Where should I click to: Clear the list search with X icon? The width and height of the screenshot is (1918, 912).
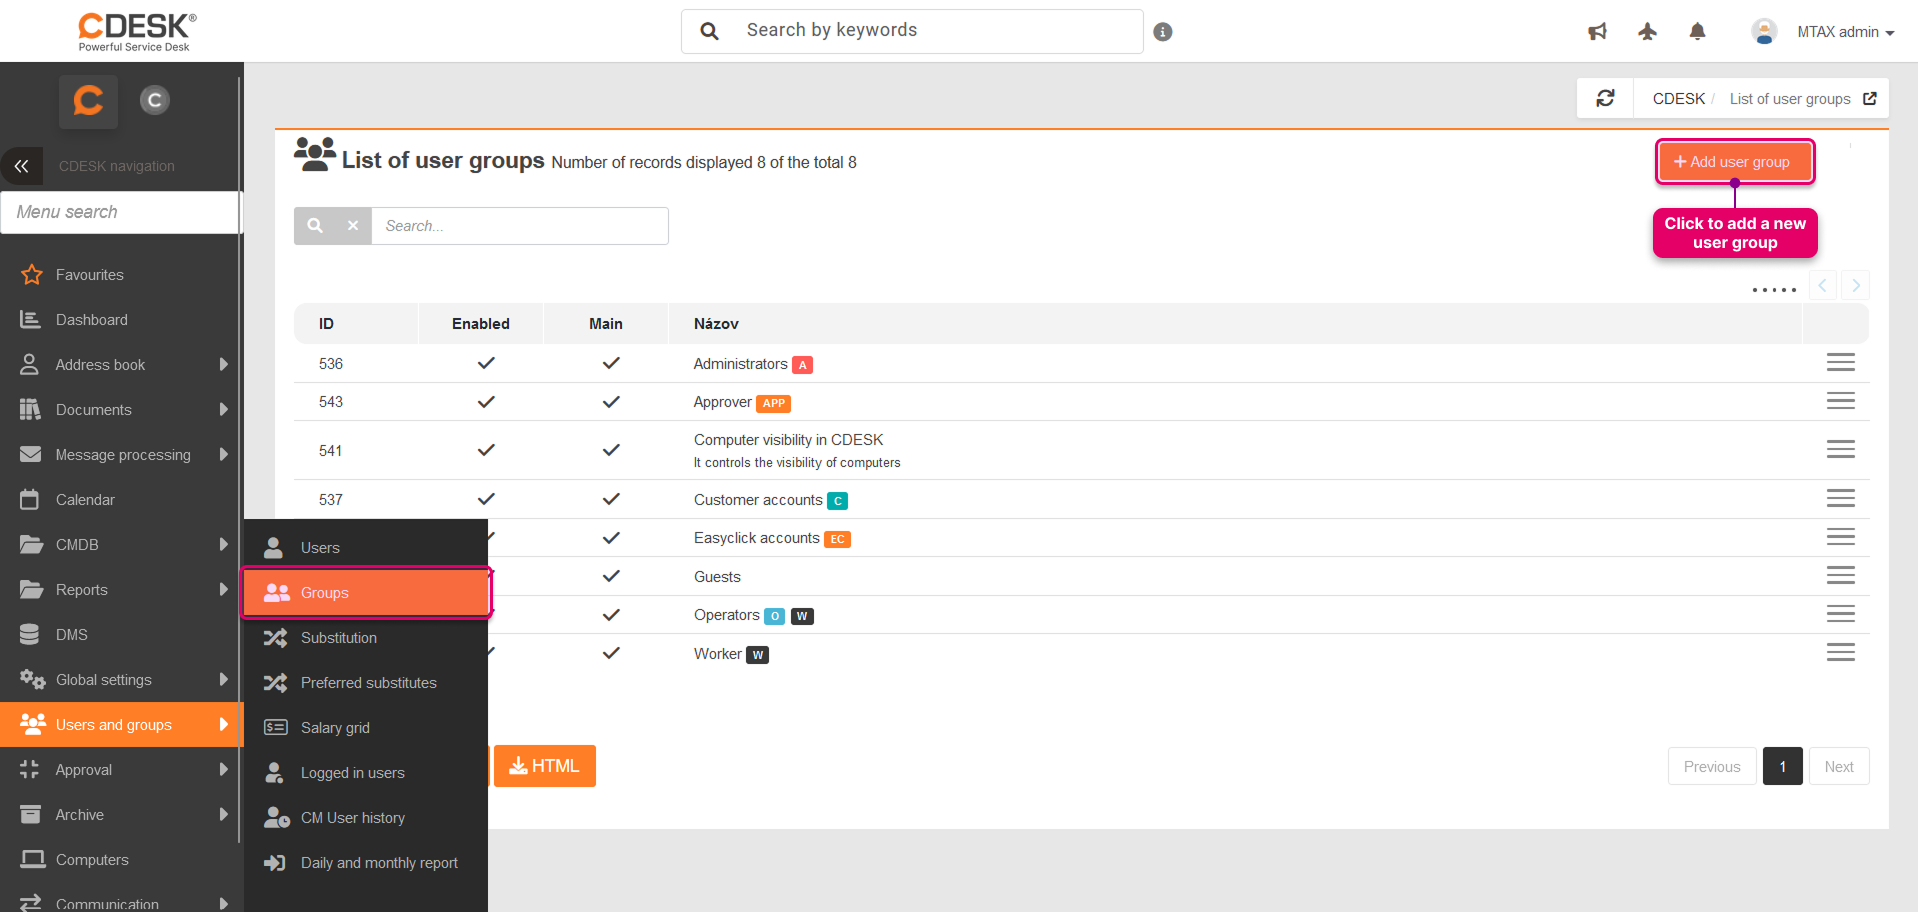pyautogui.click(x=353, y=226)
